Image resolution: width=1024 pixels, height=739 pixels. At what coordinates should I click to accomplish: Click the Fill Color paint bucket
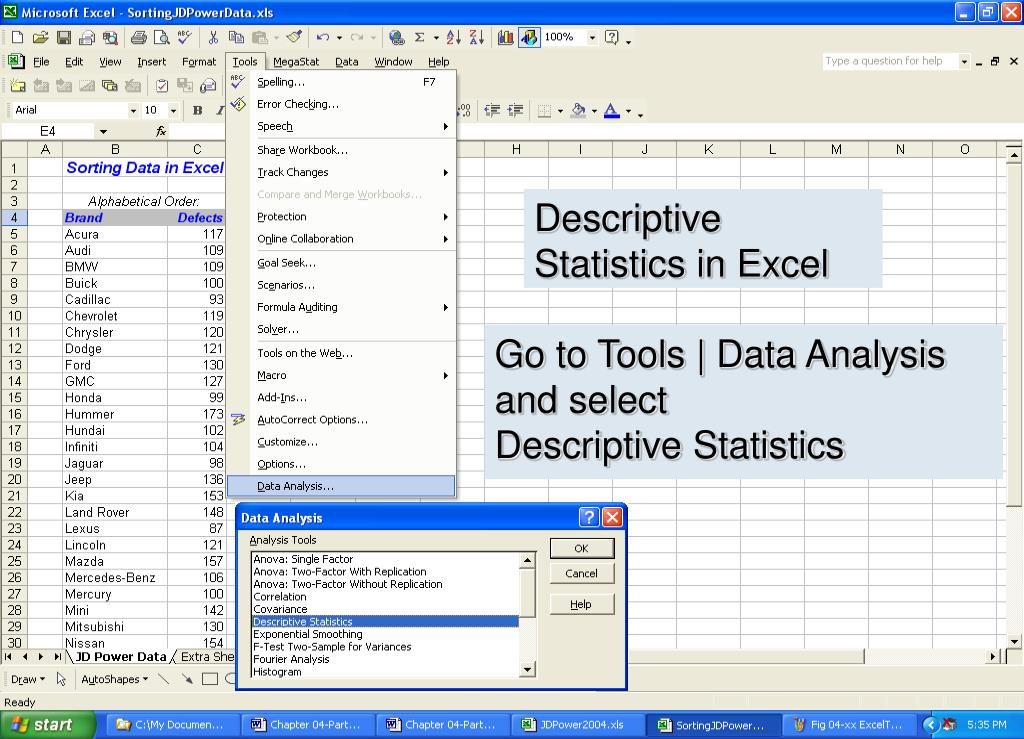point(578,110)
